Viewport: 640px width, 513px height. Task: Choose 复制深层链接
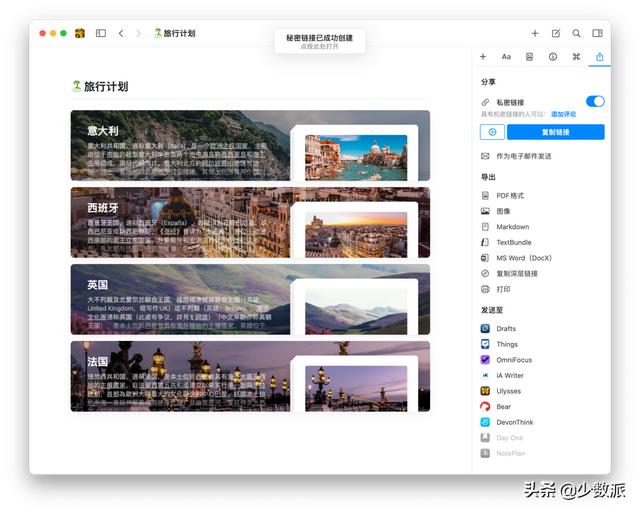(509, 274)
